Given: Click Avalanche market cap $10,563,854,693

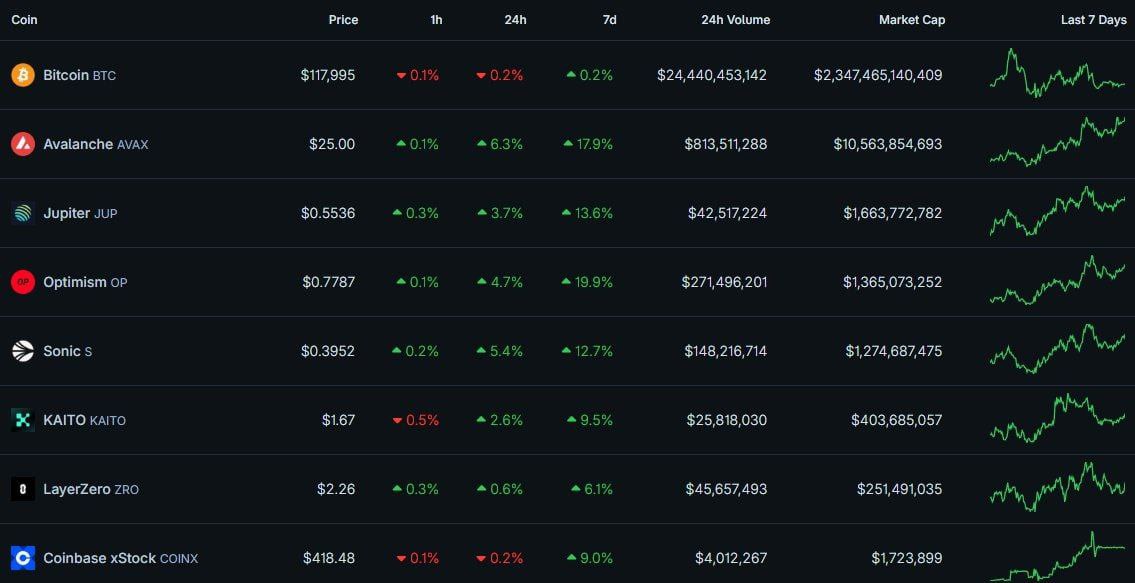Looking at the screenshot, I should (x=887, y=144).
